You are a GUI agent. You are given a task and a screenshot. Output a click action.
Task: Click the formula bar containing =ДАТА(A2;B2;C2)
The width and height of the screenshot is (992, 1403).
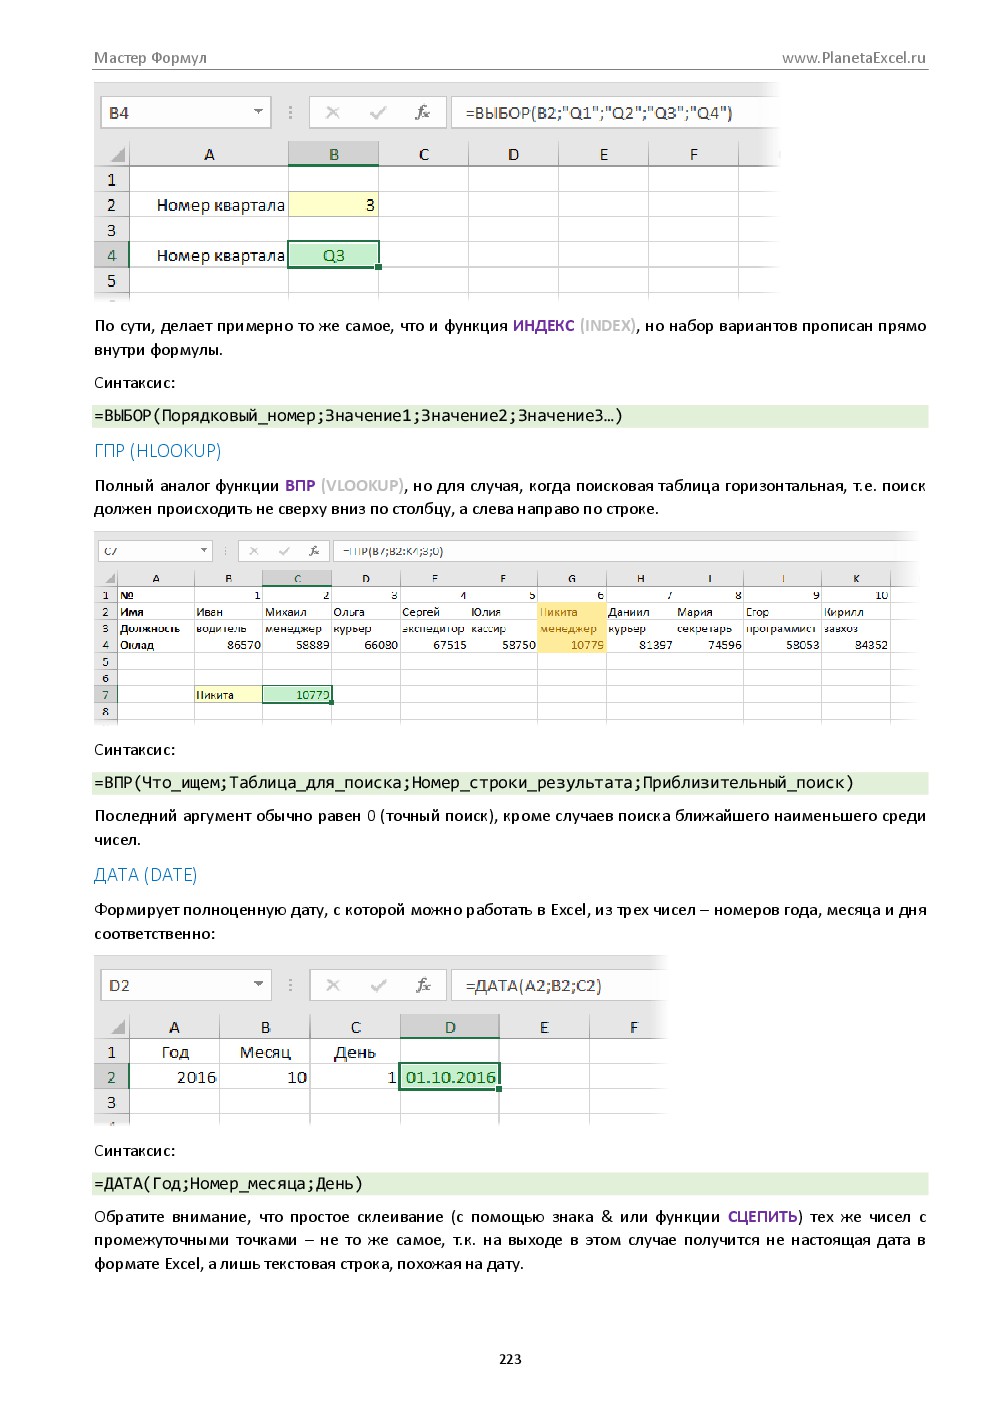point(558,985)
